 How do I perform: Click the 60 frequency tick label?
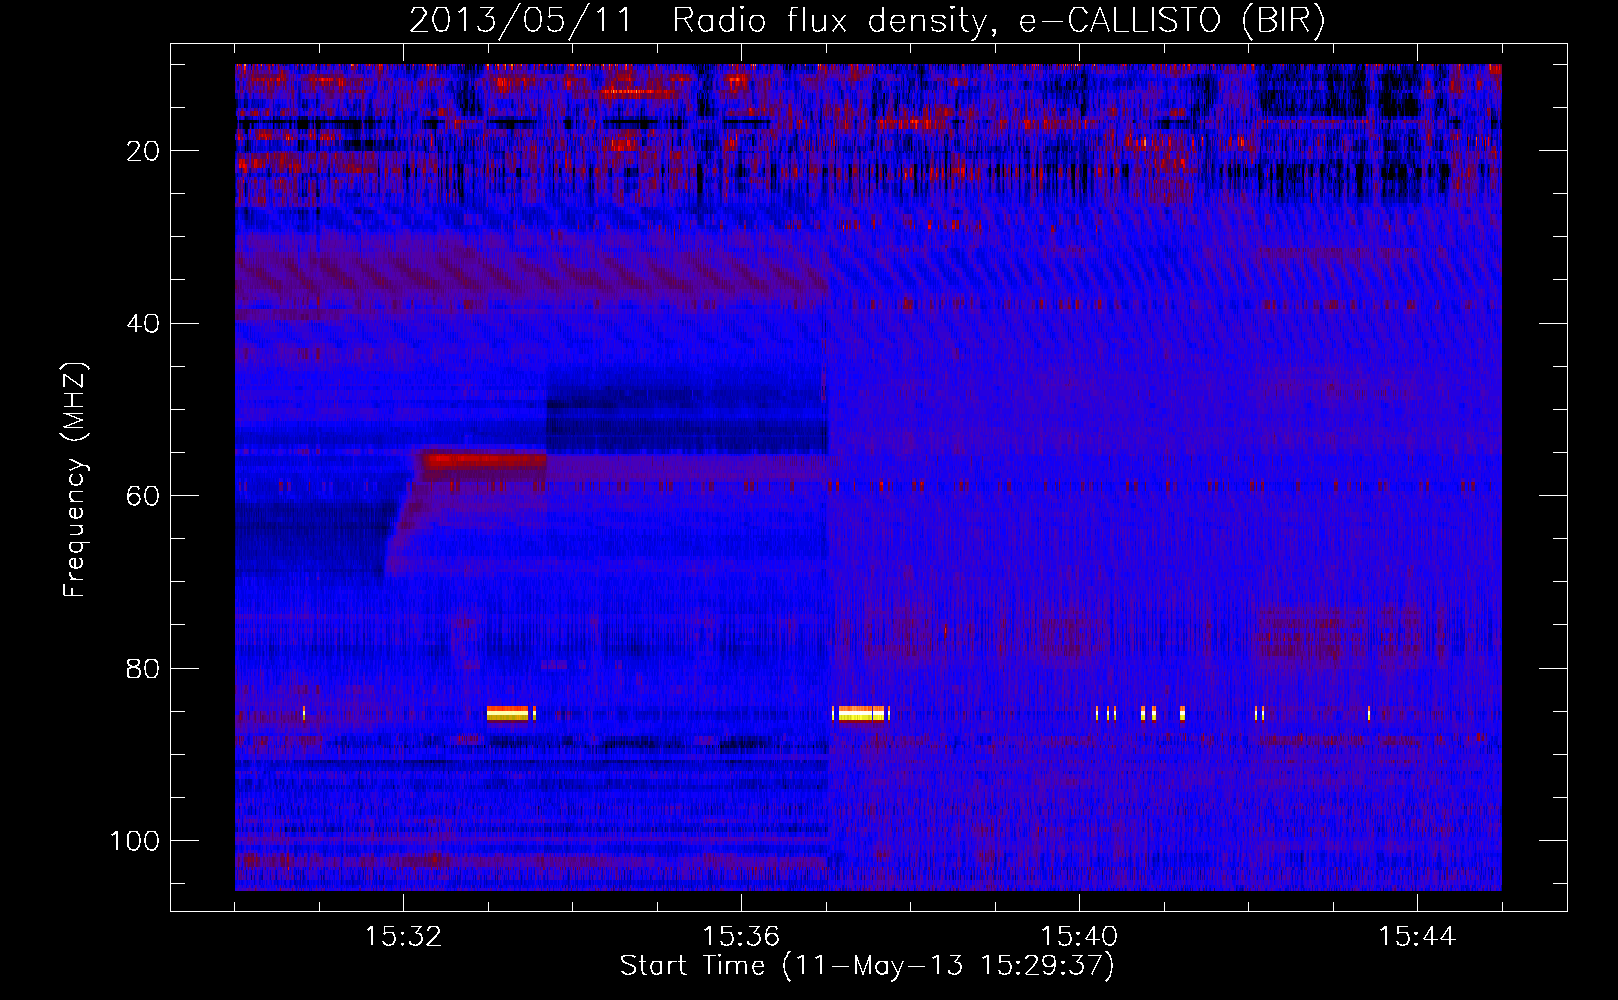click(143, 497)
